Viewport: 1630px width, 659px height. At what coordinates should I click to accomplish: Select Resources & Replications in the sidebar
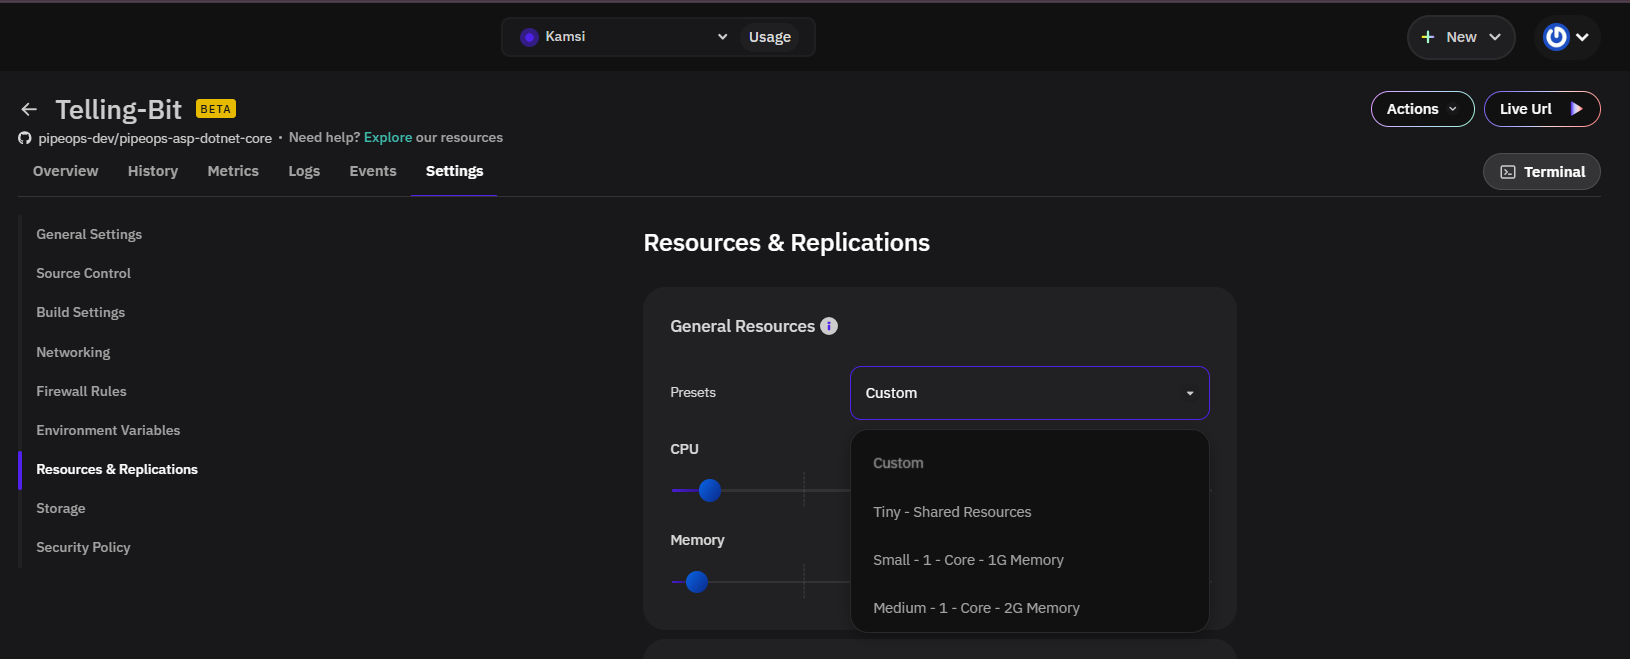pos(117,469)
